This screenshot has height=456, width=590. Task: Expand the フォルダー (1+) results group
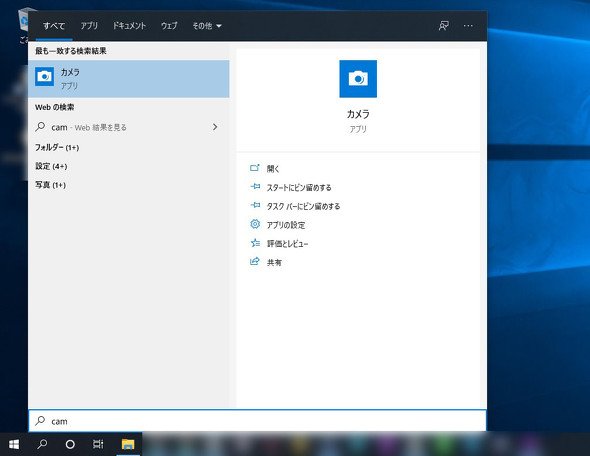[57, 147]
